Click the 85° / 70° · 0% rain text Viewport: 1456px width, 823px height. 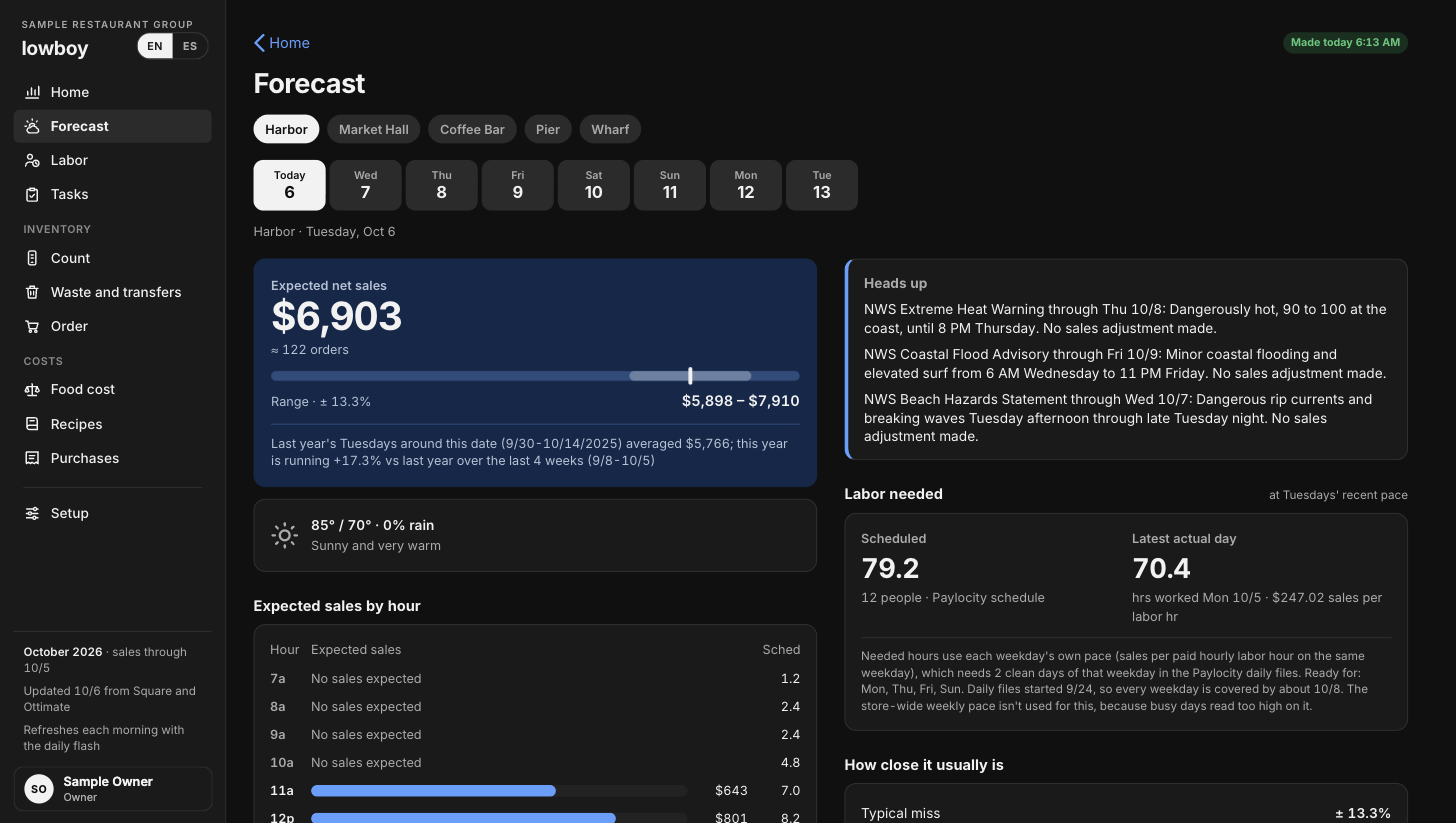(372, 525)
